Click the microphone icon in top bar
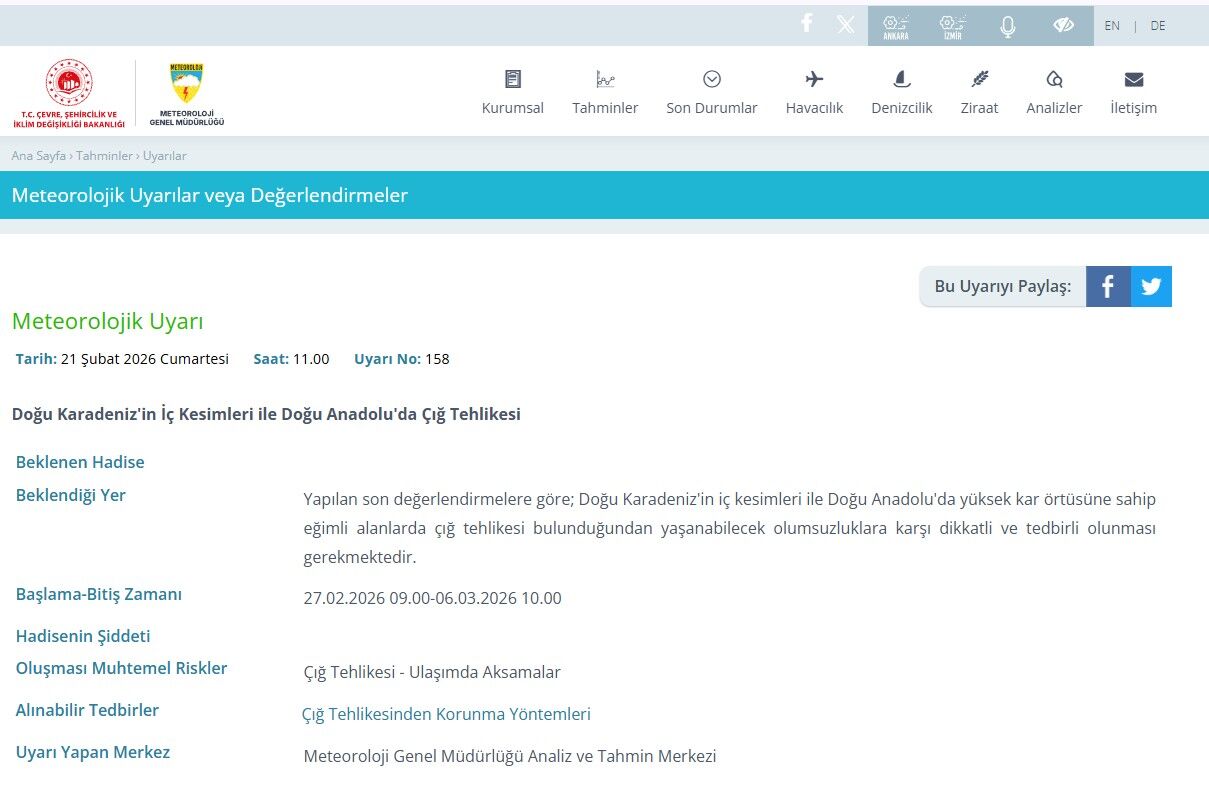This screenshot has width=1209, height=798. click(x=1008, y=27)
